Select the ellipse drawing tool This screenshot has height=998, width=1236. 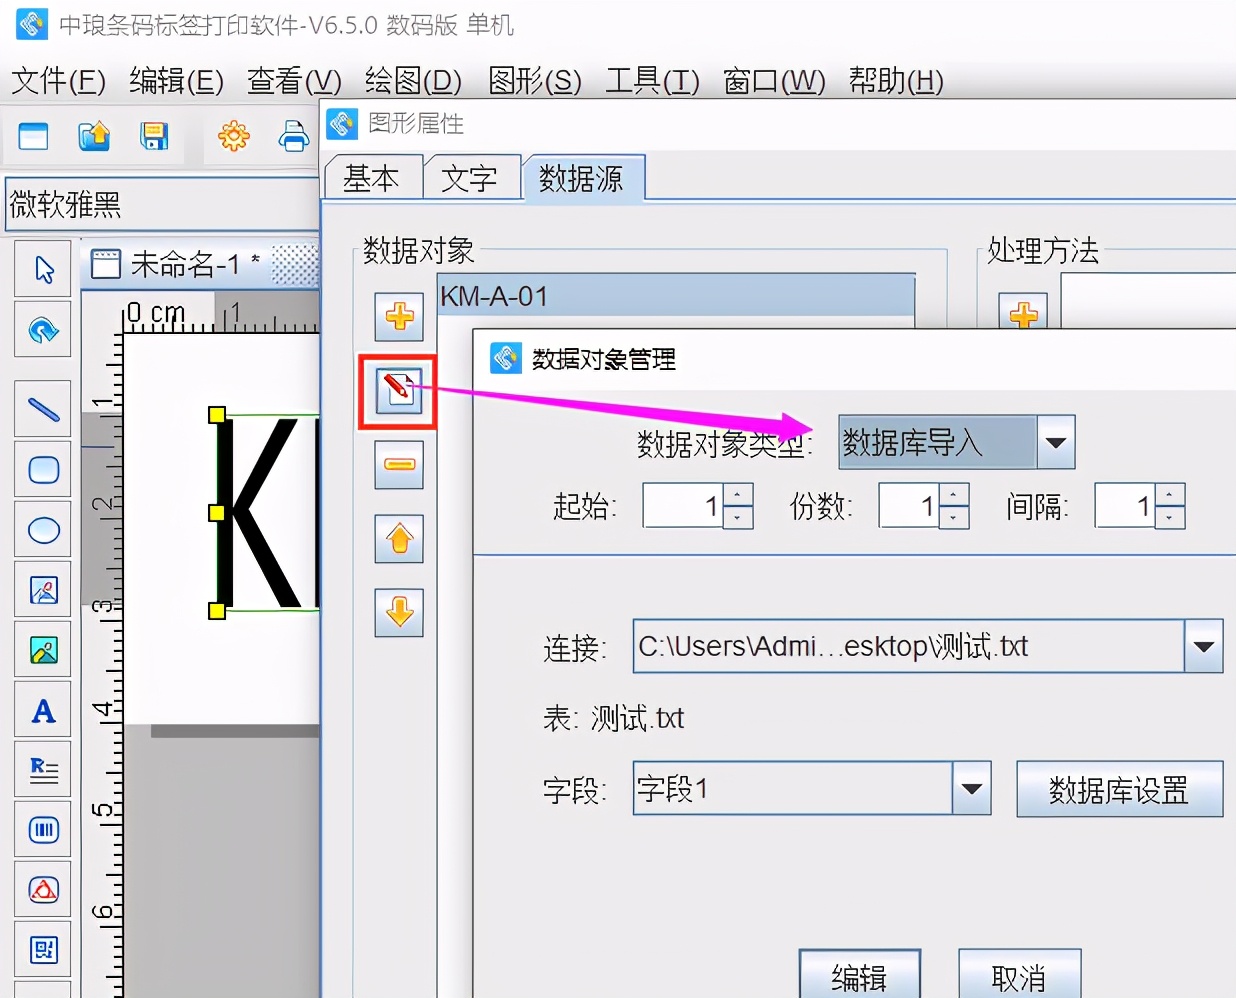tap(43, 530)
